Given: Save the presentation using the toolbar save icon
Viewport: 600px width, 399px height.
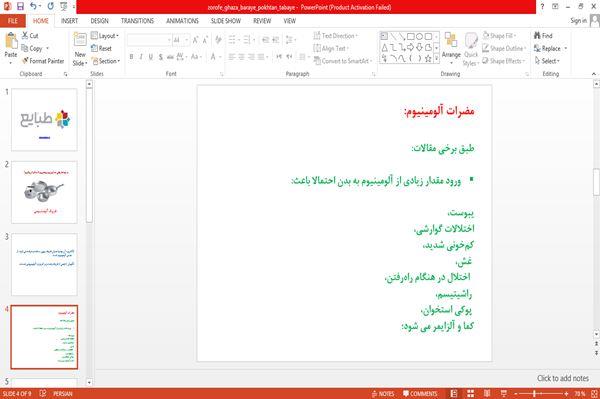Looking at the screenshot, I should (20, 7).
